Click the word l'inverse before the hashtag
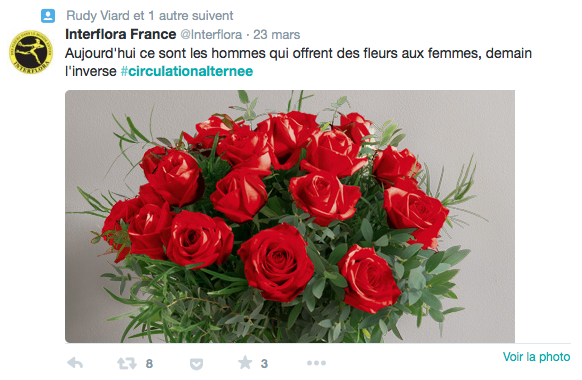This screenshot has height=380, width=582. pos(91,71)
